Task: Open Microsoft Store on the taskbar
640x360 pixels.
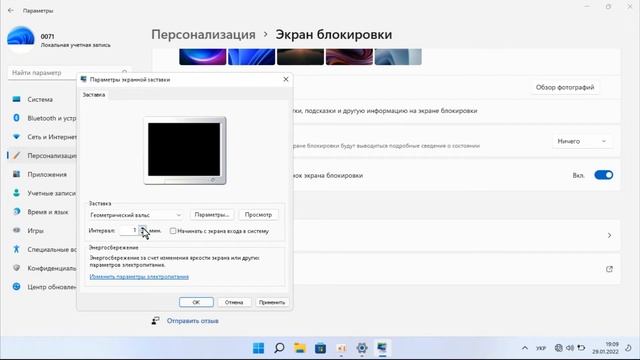Action: (320, 348)
